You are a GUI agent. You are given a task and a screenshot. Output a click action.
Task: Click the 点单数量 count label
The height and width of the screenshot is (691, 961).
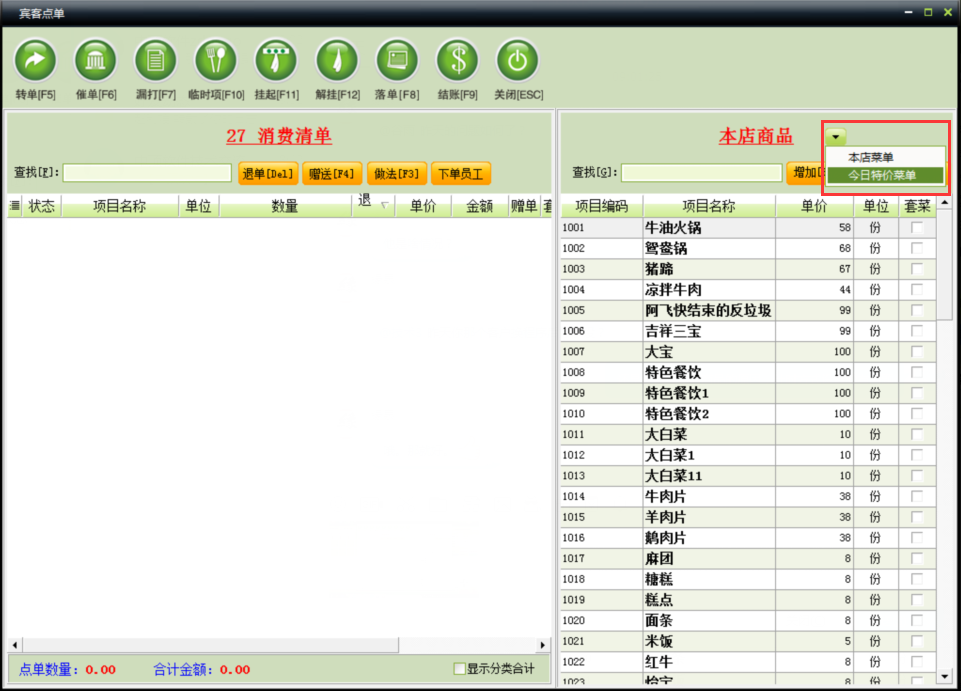(x=48, y=670)
